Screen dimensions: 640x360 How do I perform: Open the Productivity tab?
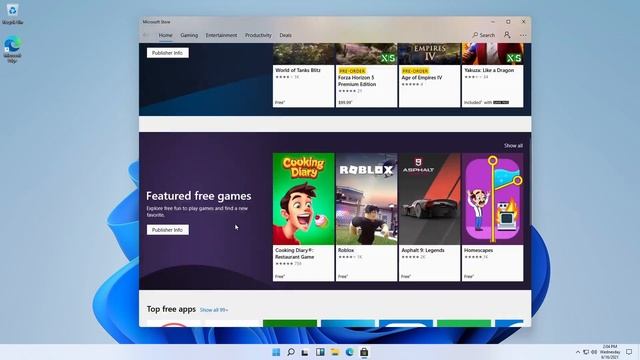click(x=258, y=36)
